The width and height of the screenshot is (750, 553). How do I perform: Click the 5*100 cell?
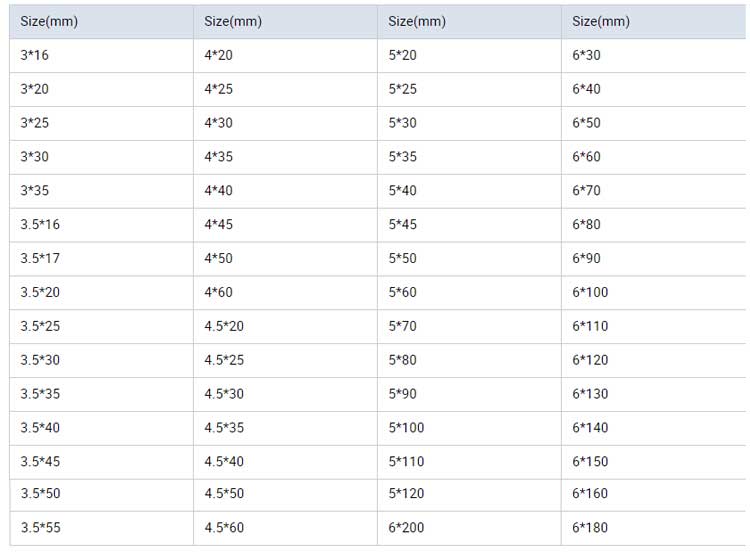[x=406, y=427]
